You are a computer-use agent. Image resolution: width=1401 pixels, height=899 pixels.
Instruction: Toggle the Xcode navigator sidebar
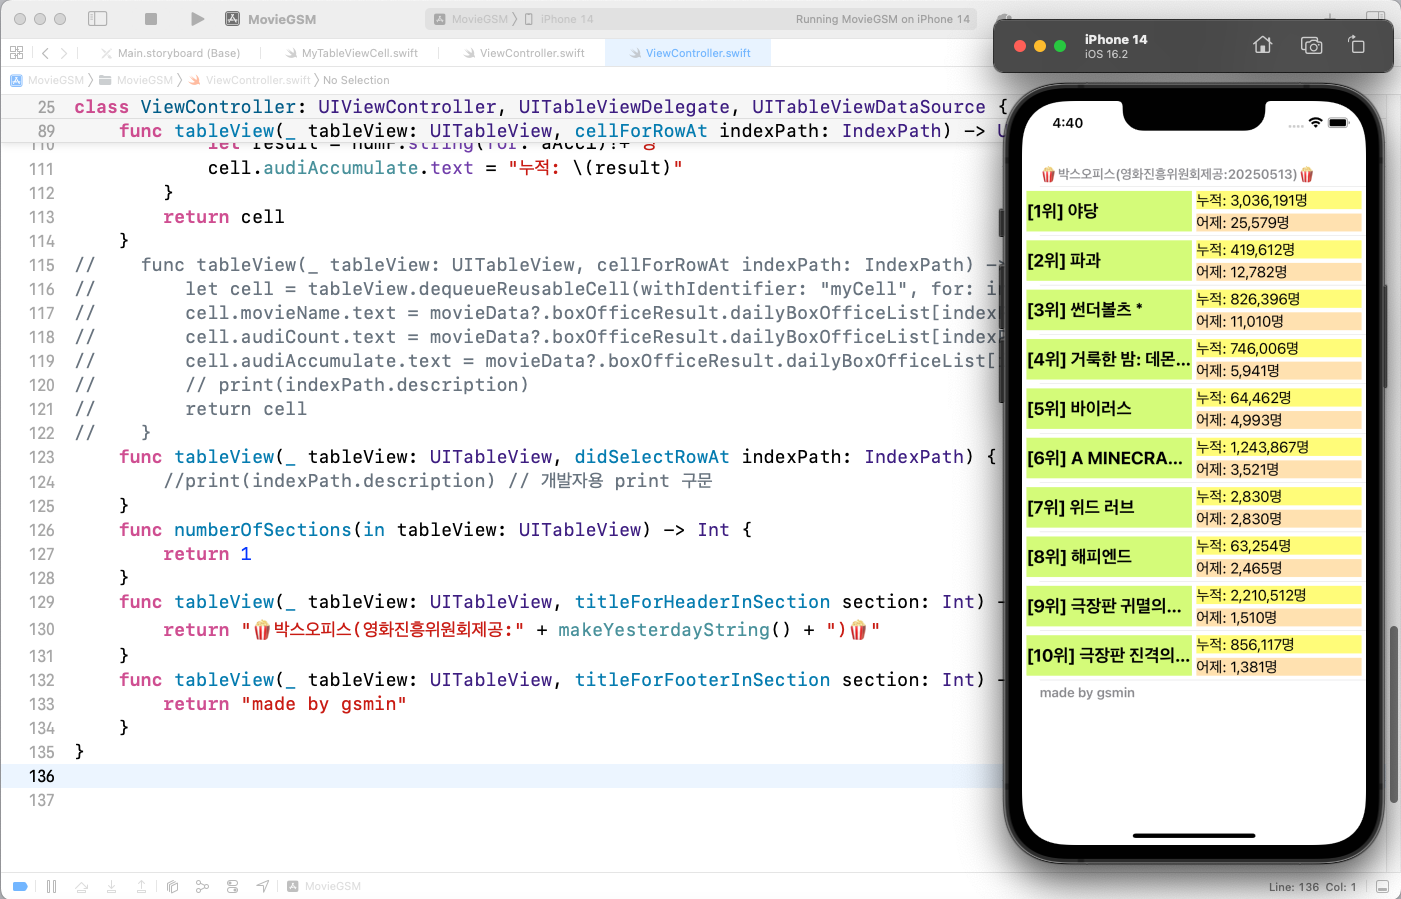pos(98,19)
